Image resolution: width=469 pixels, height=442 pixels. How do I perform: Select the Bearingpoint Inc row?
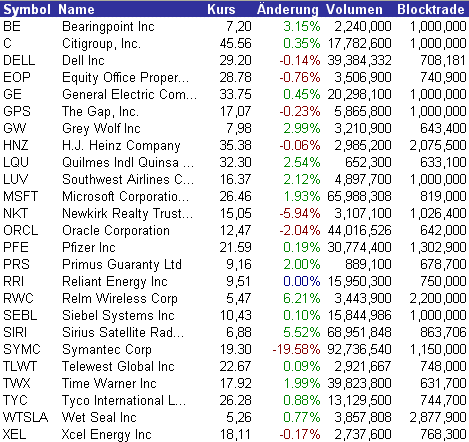point(234,26)
